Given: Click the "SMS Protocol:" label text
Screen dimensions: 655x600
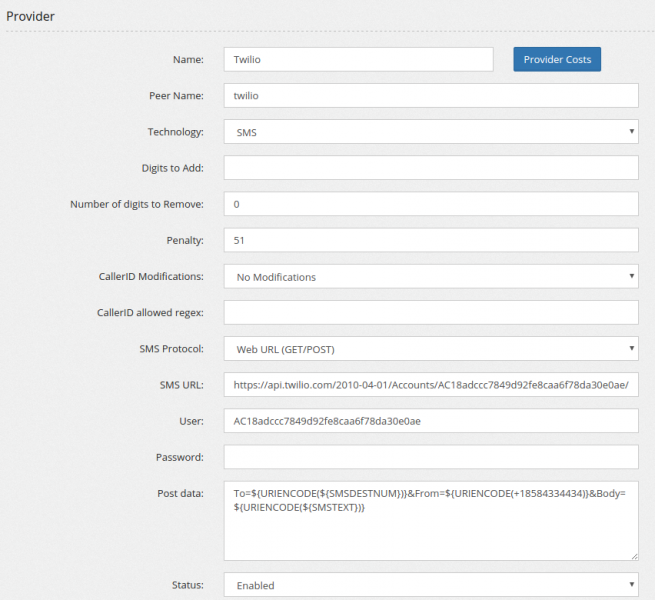Looking at the screenshot, I should pyautogui.click(x=169, y=349).
